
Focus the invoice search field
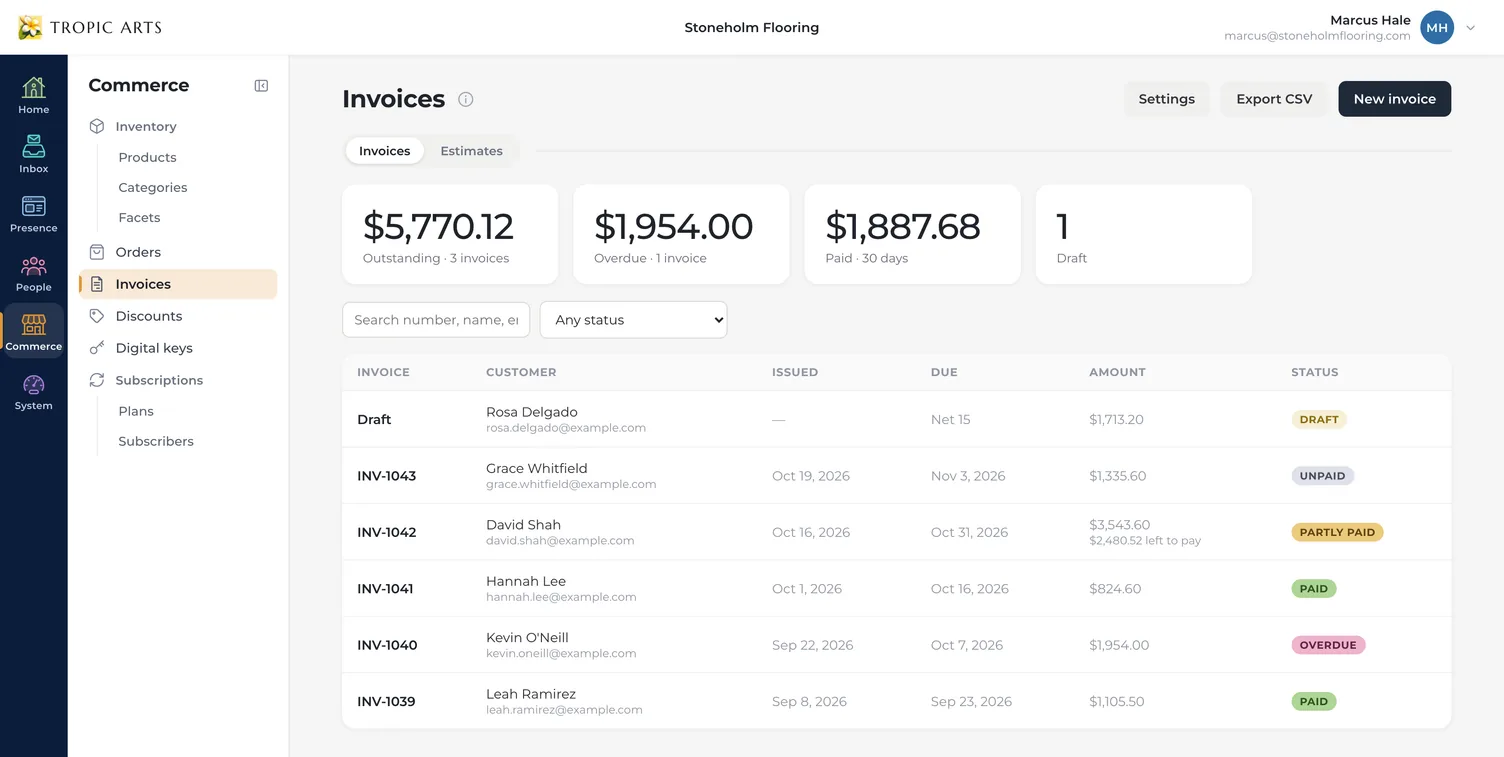[x=436, y=320]
